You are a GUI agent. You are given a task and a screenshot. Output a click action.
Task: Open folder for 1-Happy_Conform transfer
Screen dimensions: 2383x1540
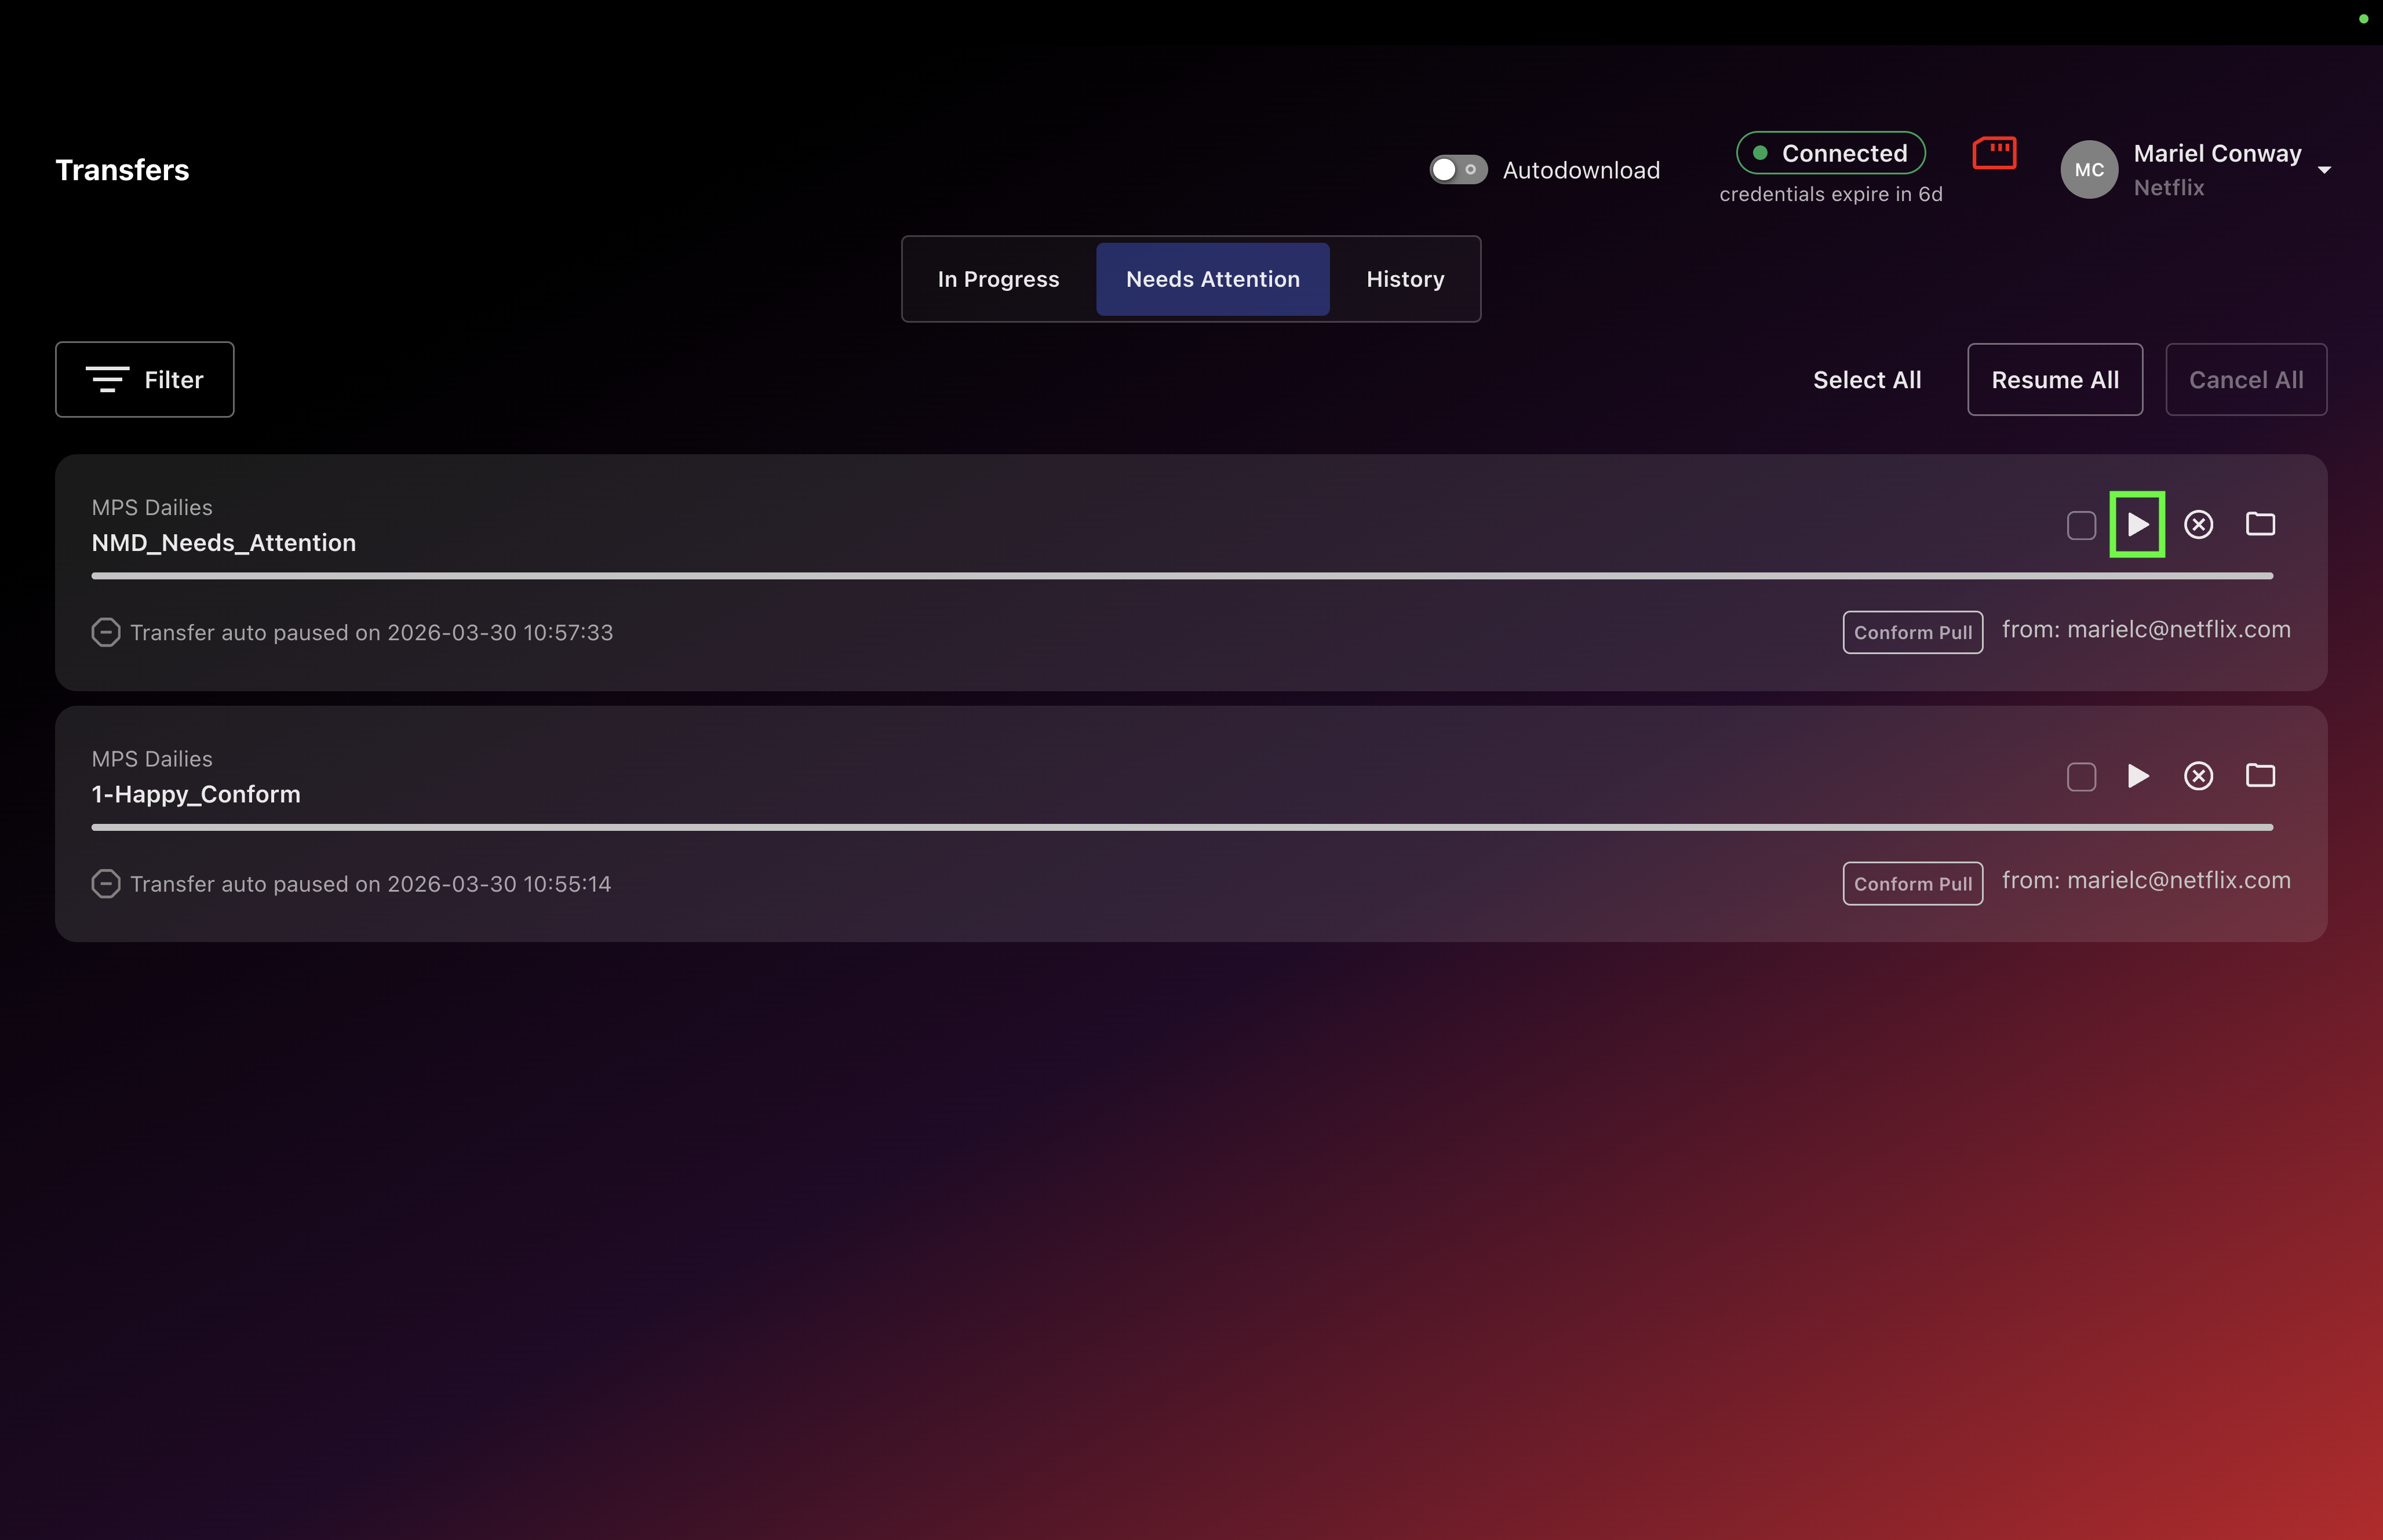(2260, 776)
